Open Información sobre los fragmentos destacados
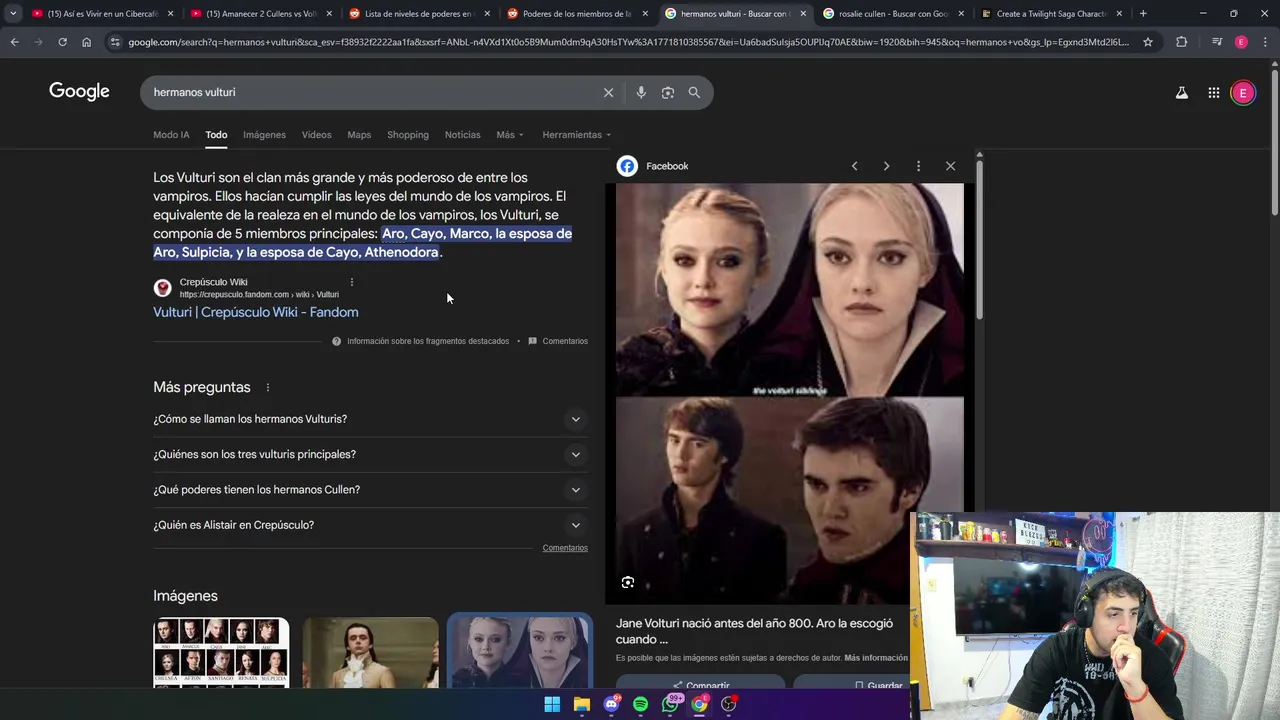Viewport: 1280px width, 720px height. pos(420,341)
